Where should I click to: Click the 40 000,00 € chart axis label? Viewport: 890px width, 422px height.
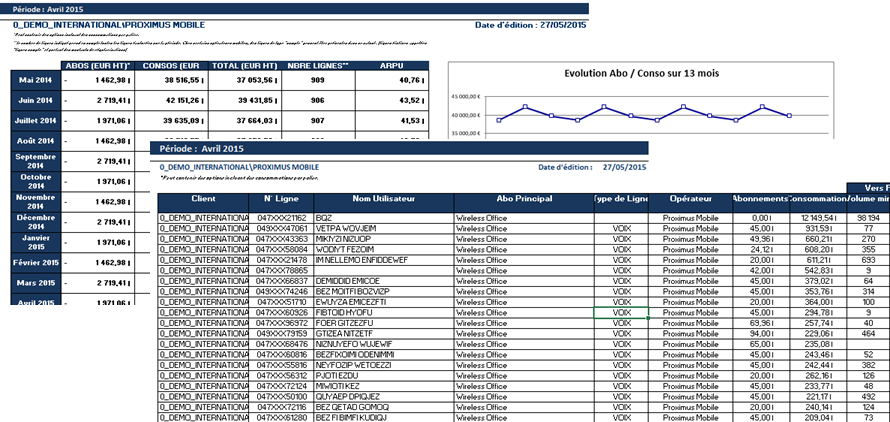(466, 115)
